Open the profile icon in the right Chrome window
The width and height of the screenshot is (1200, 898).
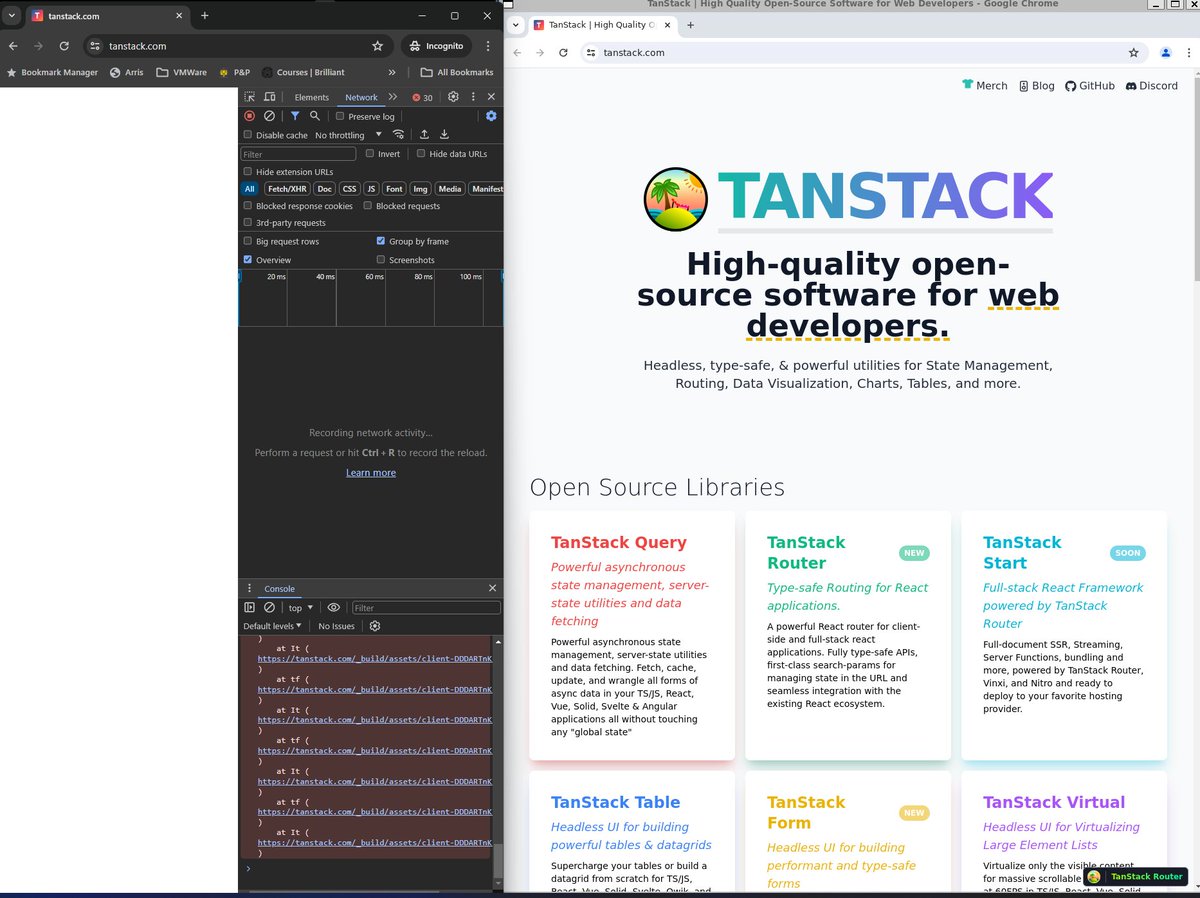(x=1166, y=52)
